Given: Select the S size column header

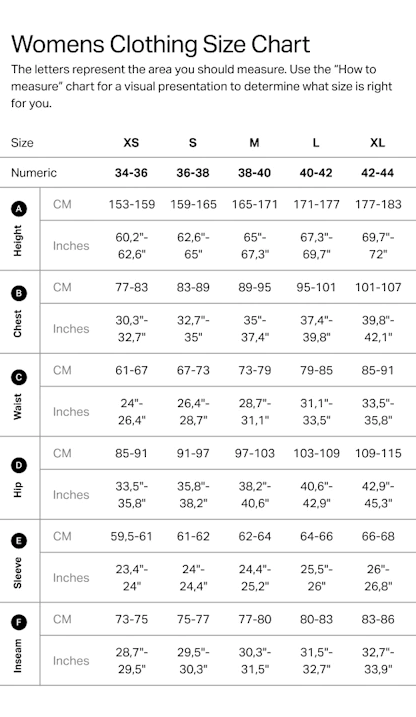Looking at the screenshot, I should (x=192, y=143).
